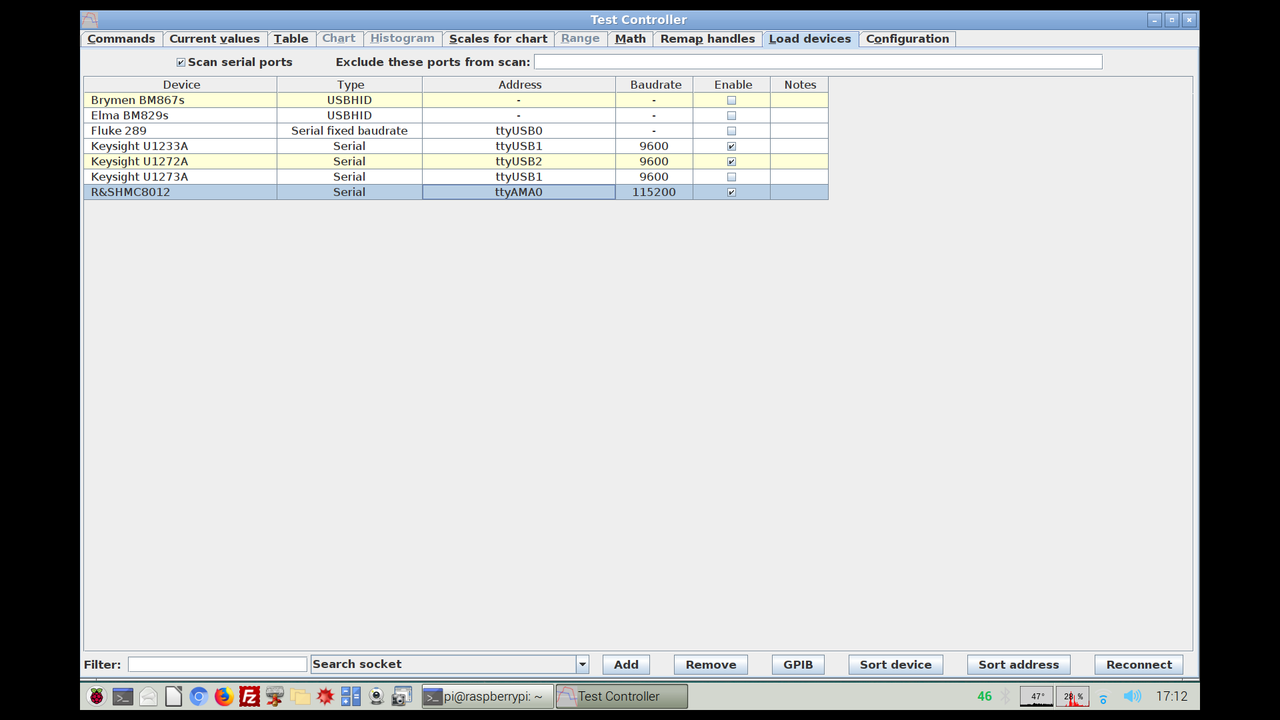Disable the R&SHMC8012 device checkbox
The image size is (1280, 720).
coord(731,192)
